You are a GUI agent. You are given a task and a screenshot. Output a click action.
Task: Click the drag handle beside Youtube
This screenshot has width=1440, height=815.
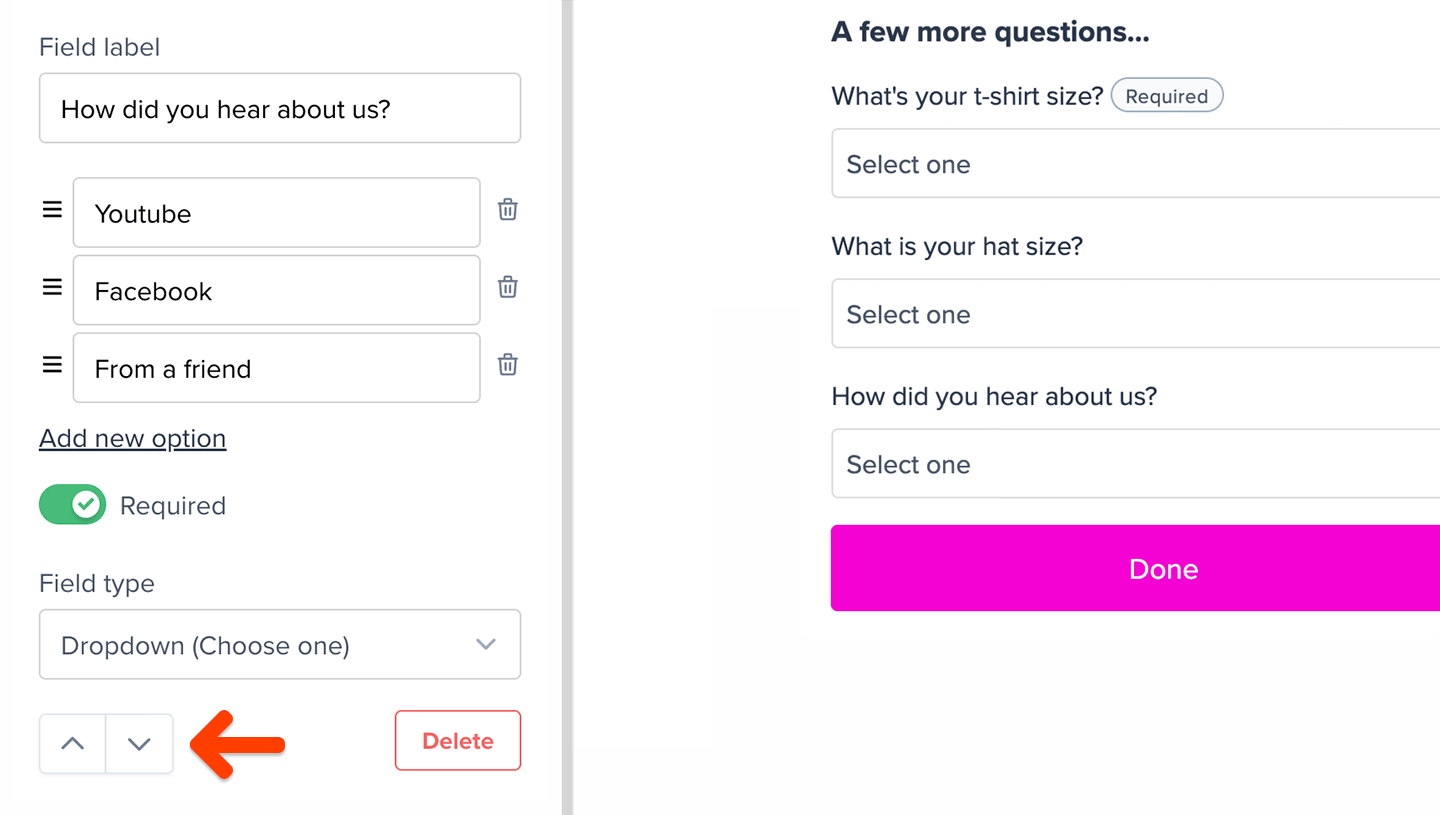[x=51, y=210]
